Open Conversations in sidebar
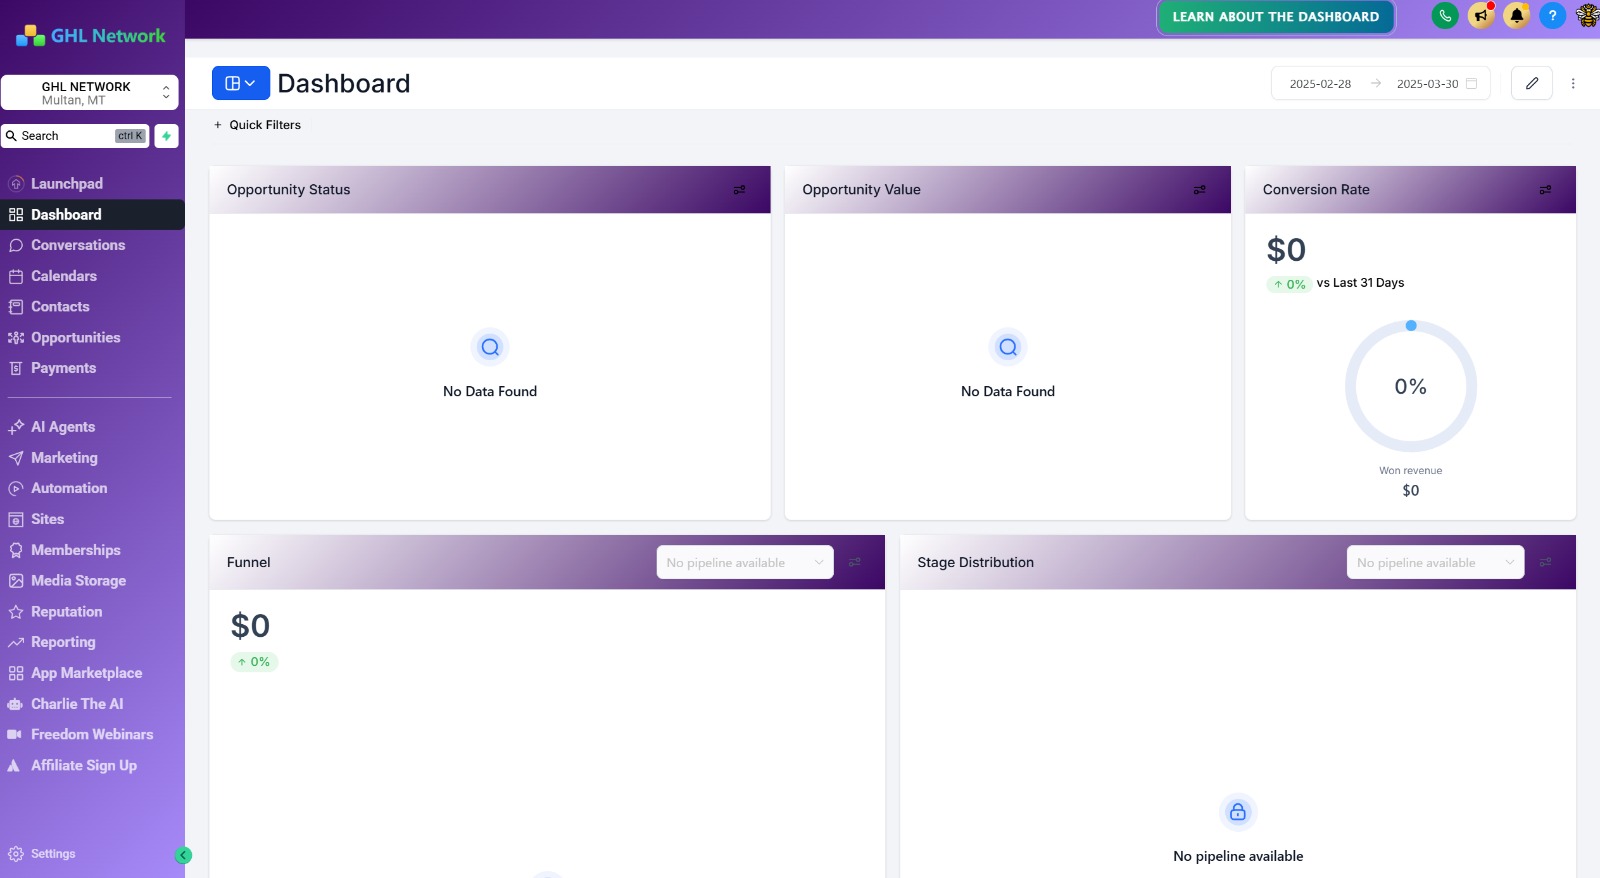This screenshot has height=878, width=1600. point(92,245)
